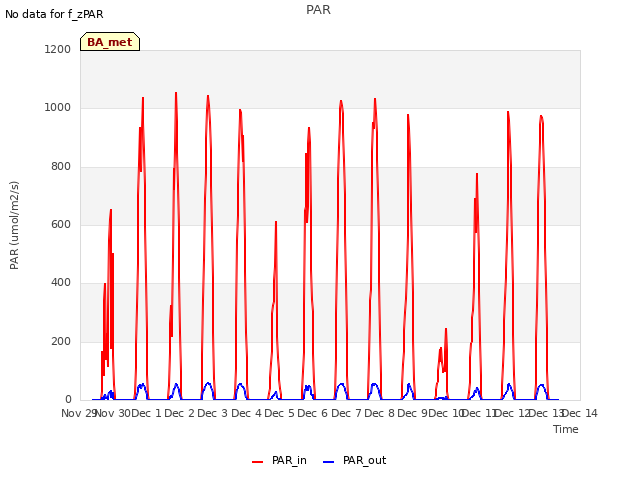
Task: Click the 1200 y-axis tick label
Action: click(58, 49)
